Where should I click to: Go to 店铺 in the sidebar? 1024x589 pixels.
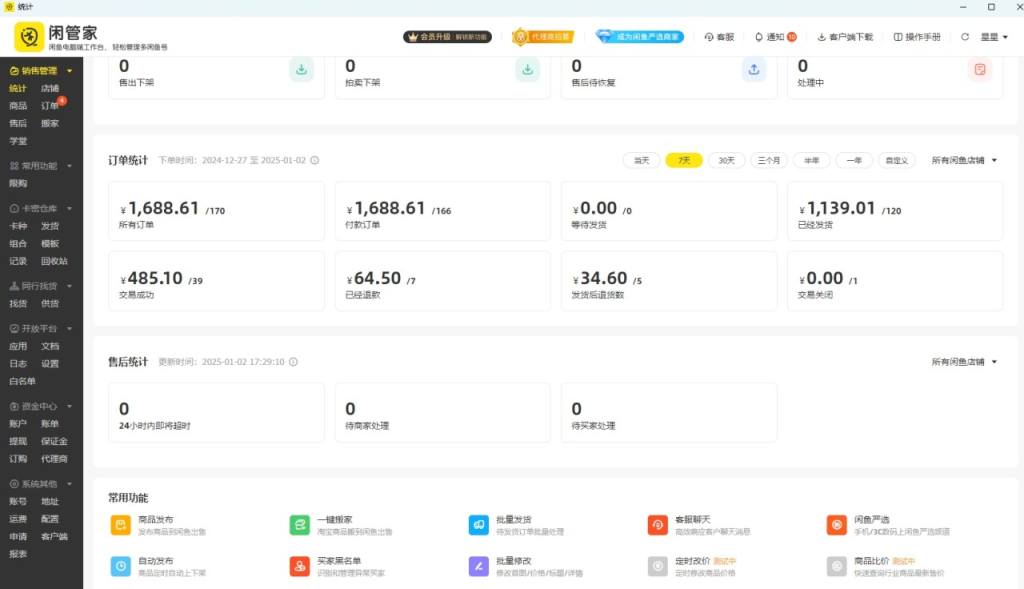tap(50, 88)
